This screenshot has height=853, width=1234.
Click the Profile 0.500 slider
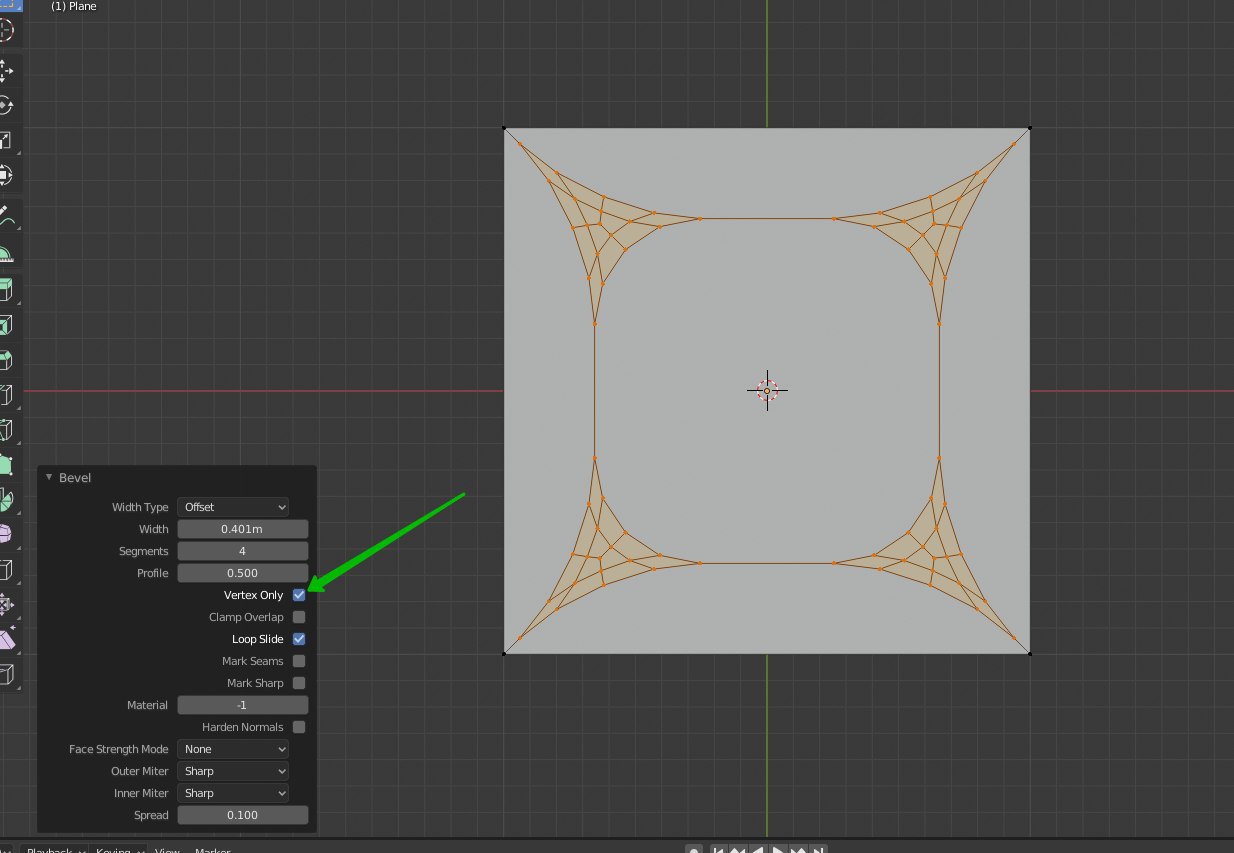pyautogui.click(x=242, y=573)
